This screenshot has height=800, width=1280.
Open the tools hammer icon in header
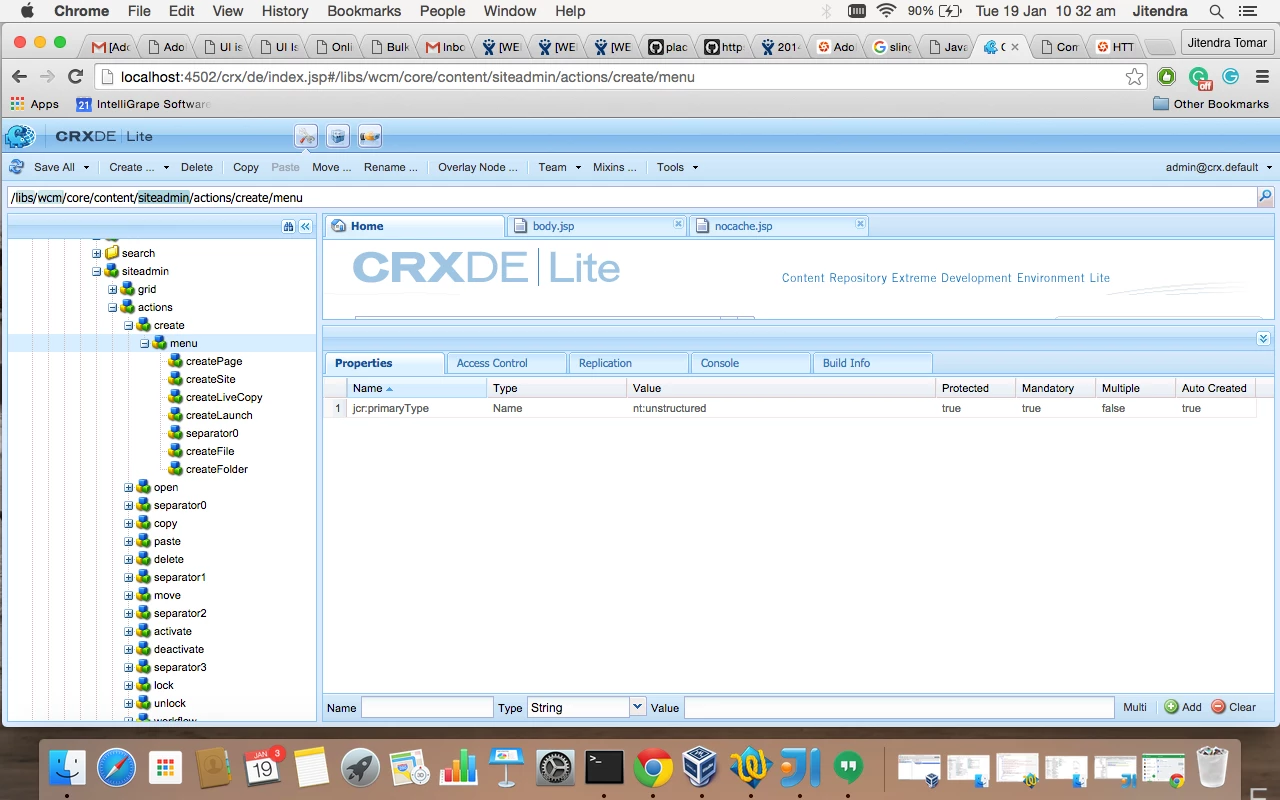tap(306, 136)
